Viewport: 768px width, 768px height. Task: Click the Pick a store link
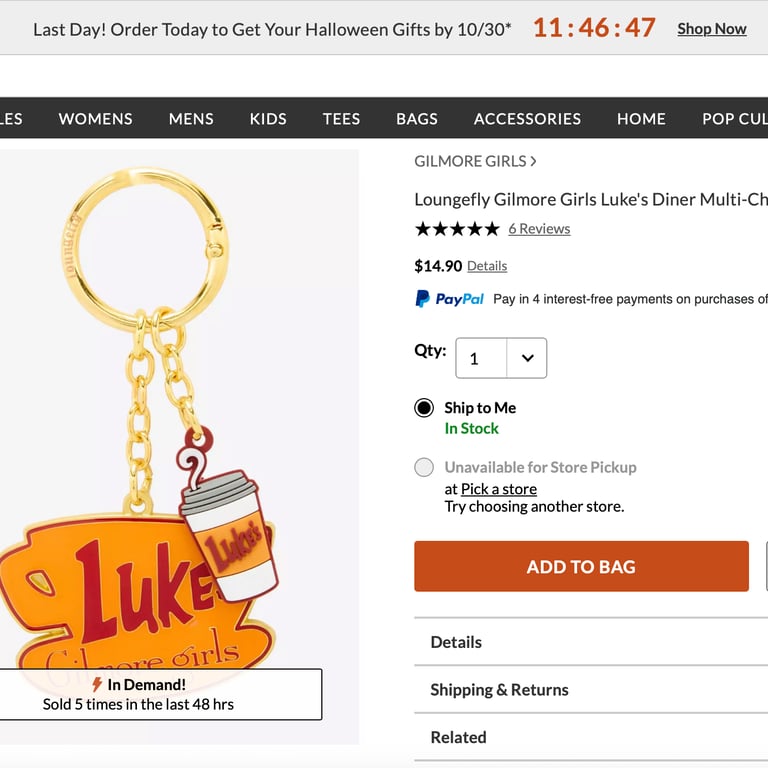[498, 489]
